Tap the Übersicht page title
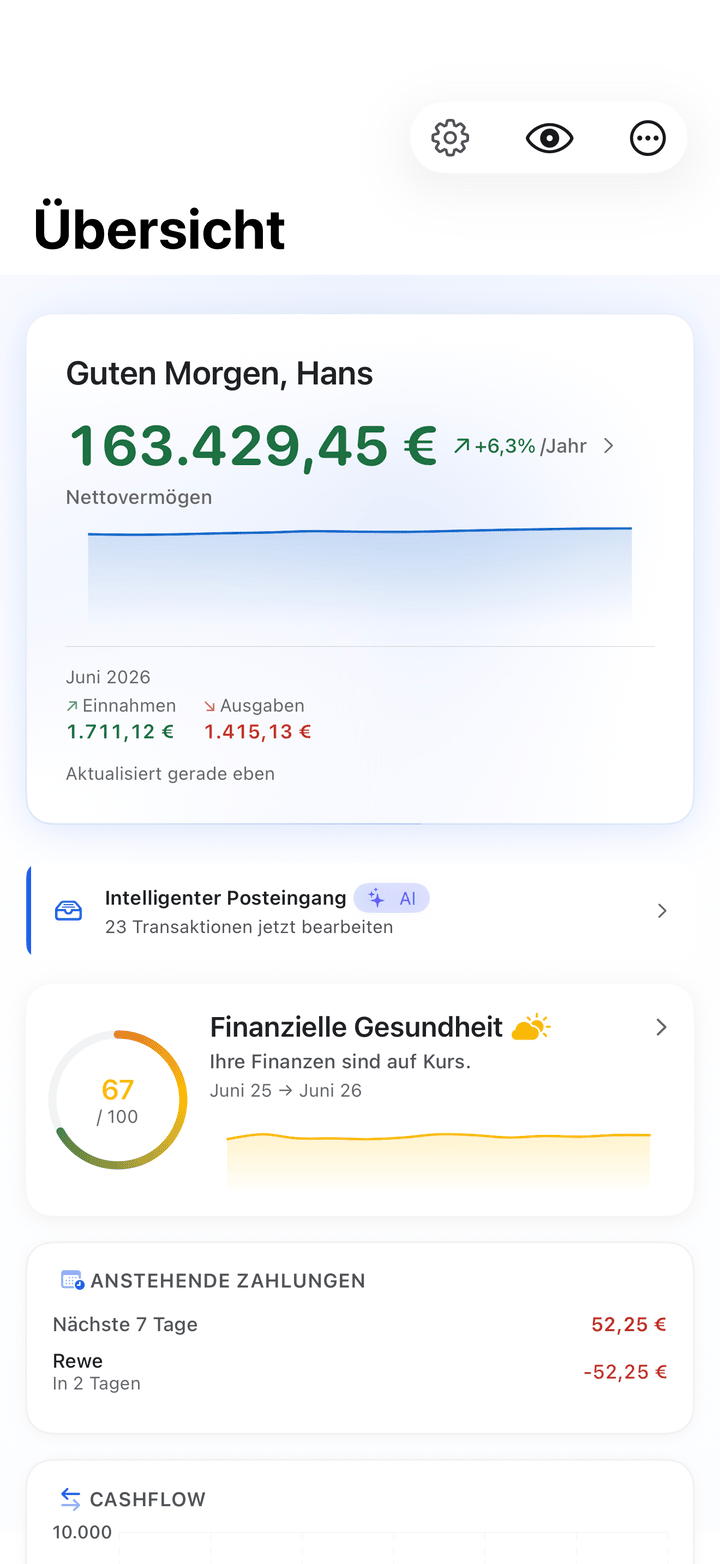This screenshot has height=1564, width=720. point(160,228)
